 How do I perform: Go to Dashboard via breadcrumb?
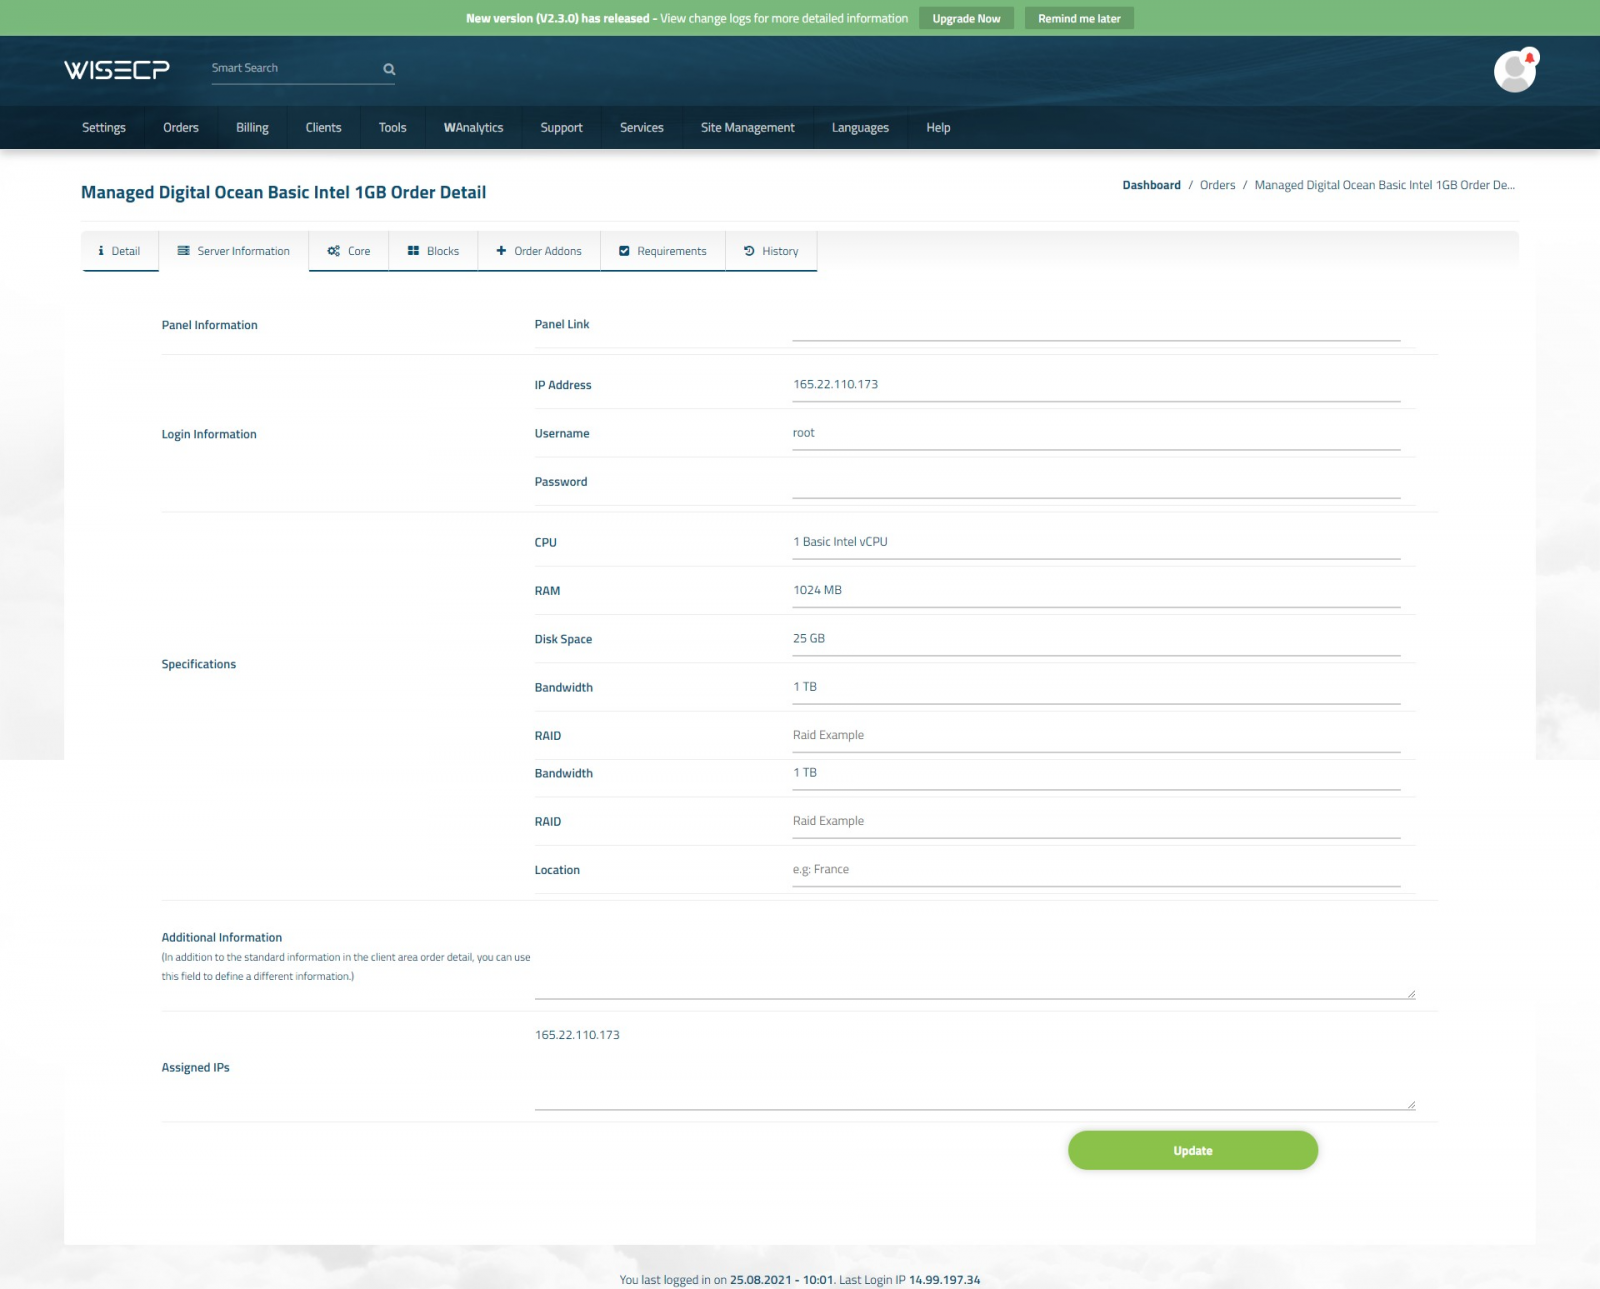click(x=1151, y=185)
